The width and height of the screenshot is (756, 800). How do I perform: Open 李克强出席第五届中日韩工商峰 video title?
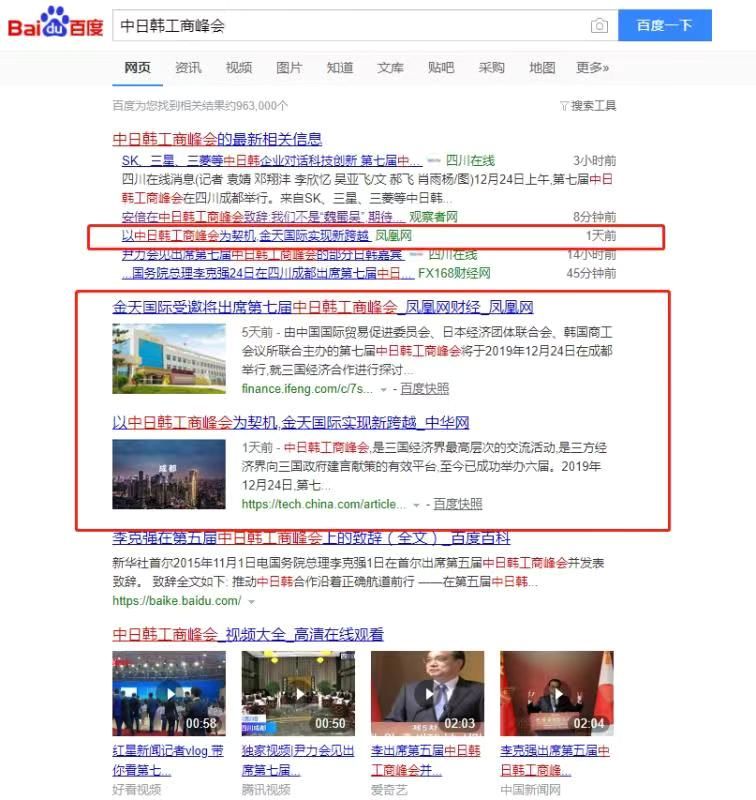pyautogui.click(x=555, y=760)
